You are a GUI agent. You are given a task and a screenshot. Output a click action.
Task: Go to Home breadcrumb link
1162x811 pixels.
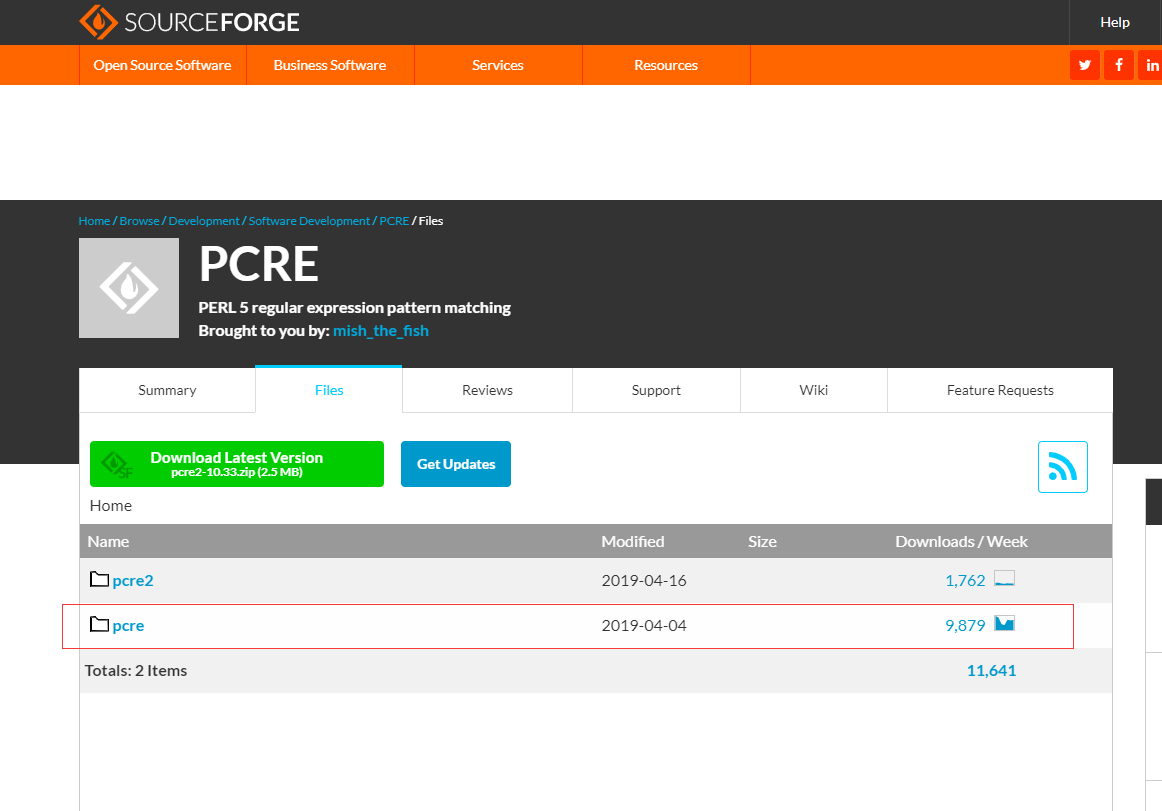[94, 221]
